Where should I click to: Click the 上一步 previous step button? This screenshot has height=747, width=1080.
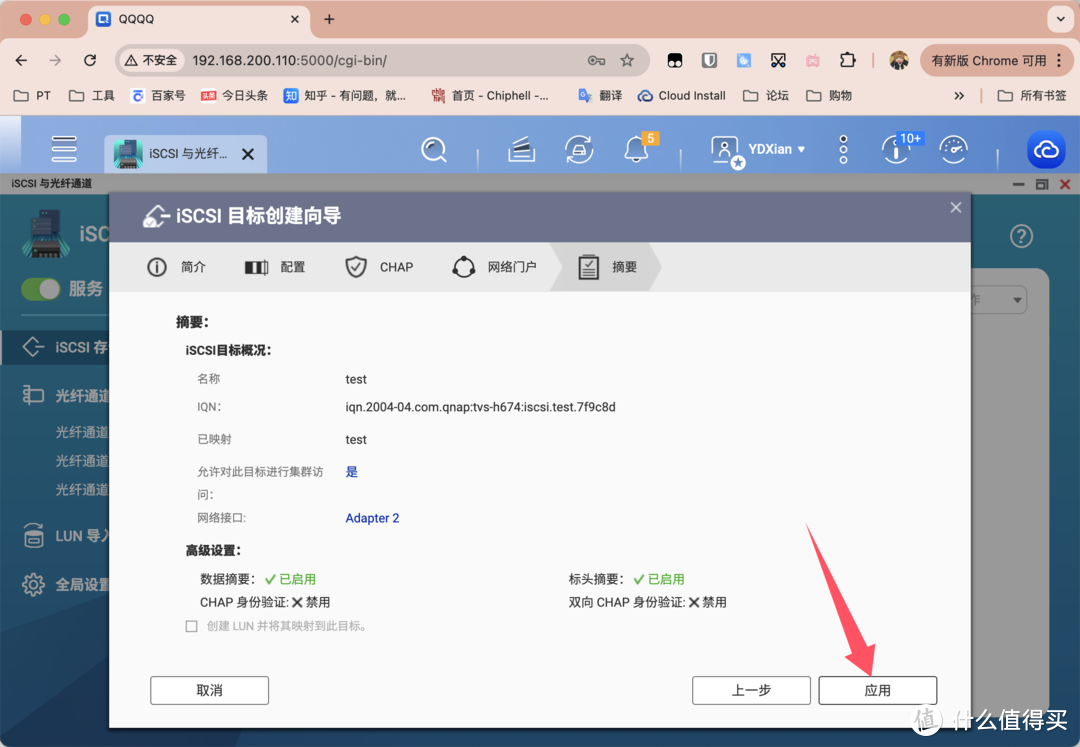pos(750,690)
